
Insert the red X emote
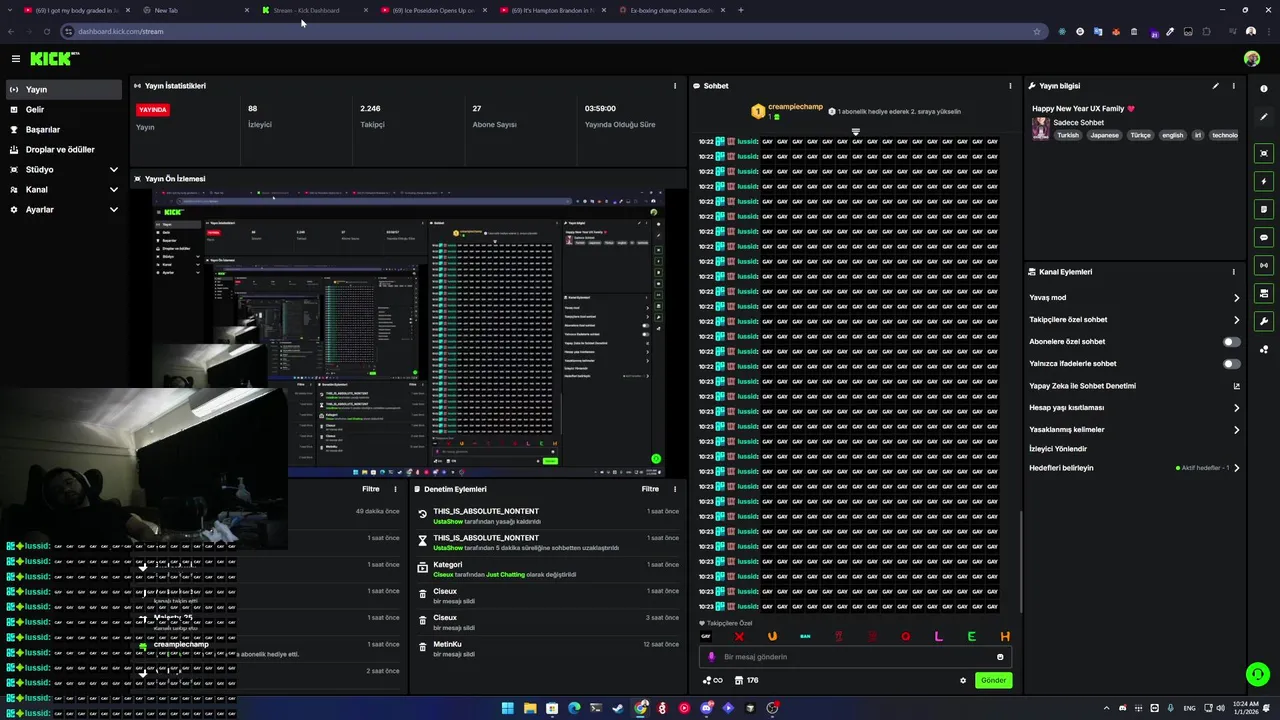(x=739, y=636)
